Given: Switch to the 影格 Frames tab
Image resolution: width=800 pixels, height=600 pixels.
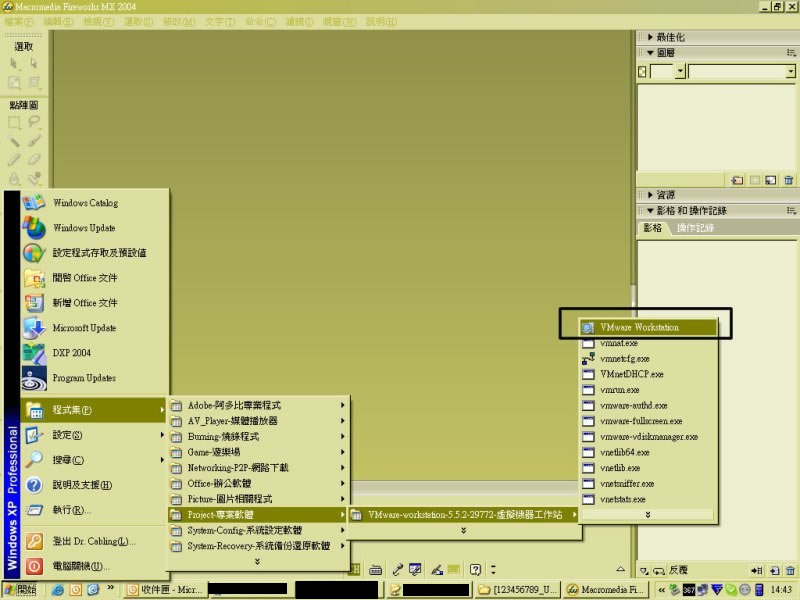Looking at the screenshot, I should (653, 228).
